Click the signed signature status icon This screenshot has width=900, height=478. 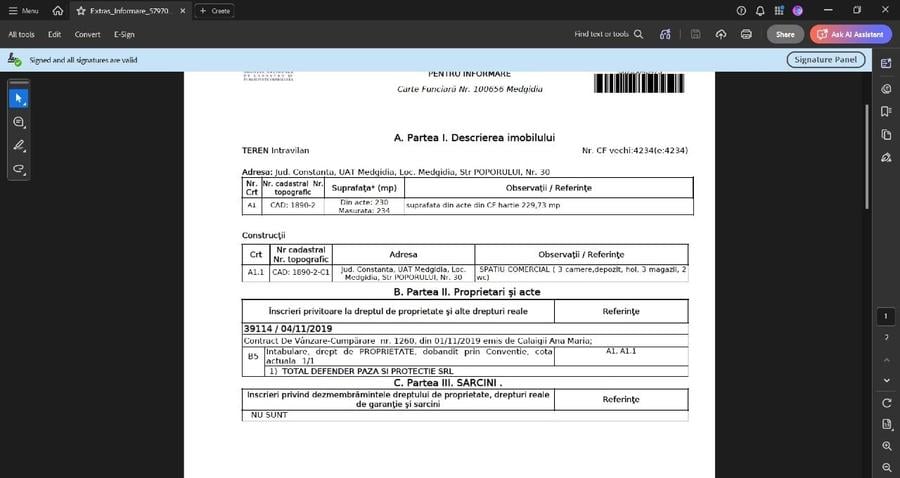pyautogui.click(x=14, y=59)
